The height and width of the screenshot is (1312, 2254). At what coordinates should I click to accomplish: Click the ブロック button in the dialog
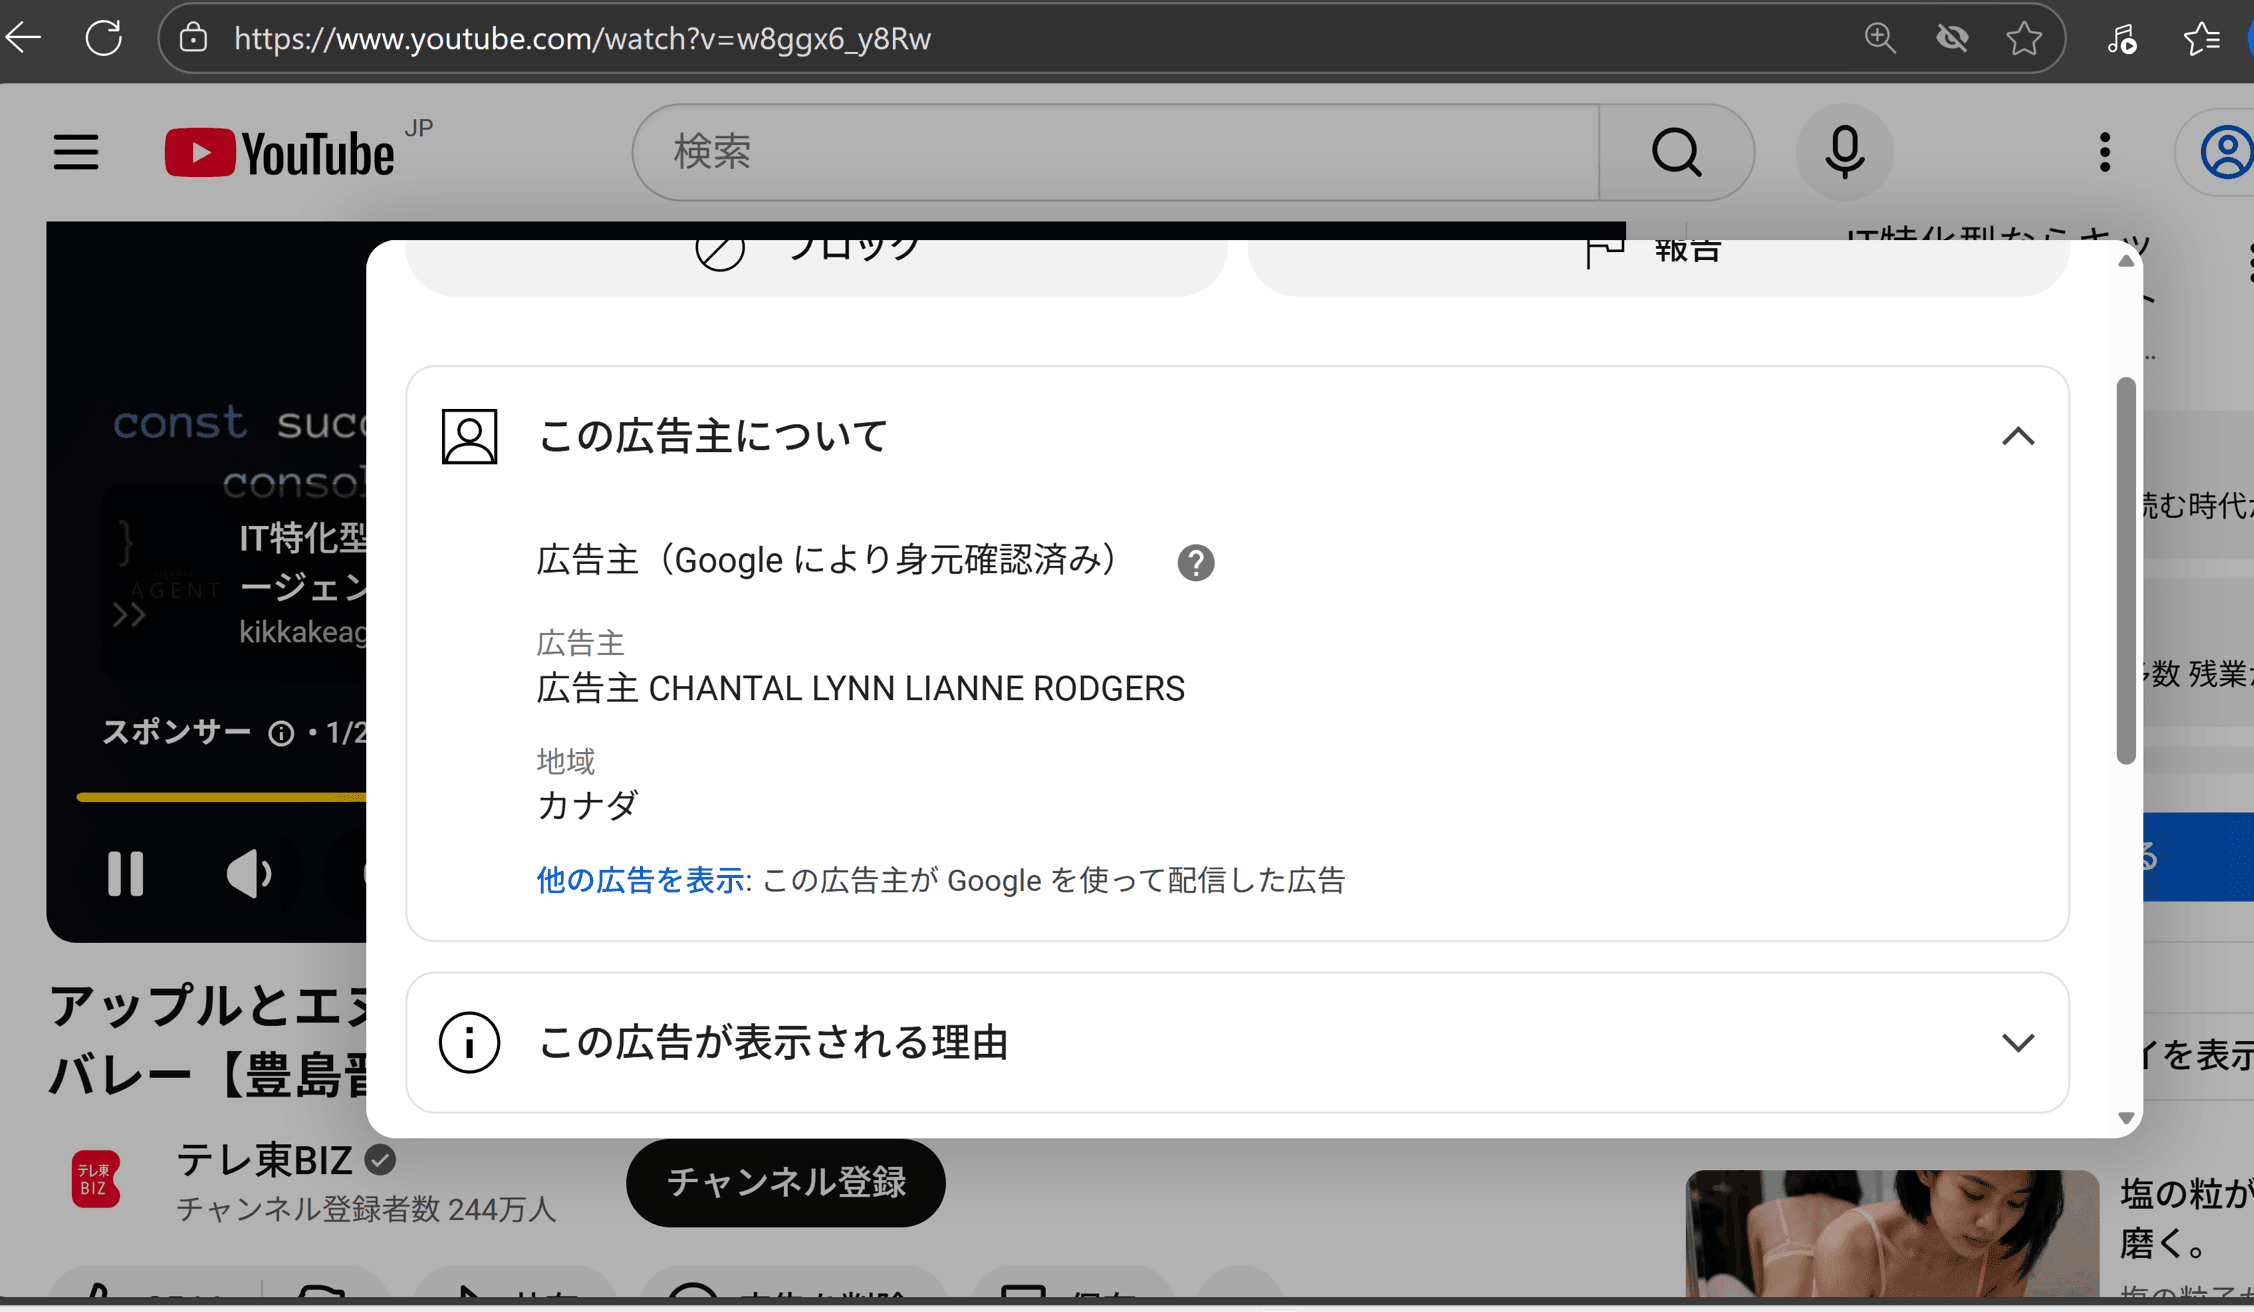click(x=816, y=266)
